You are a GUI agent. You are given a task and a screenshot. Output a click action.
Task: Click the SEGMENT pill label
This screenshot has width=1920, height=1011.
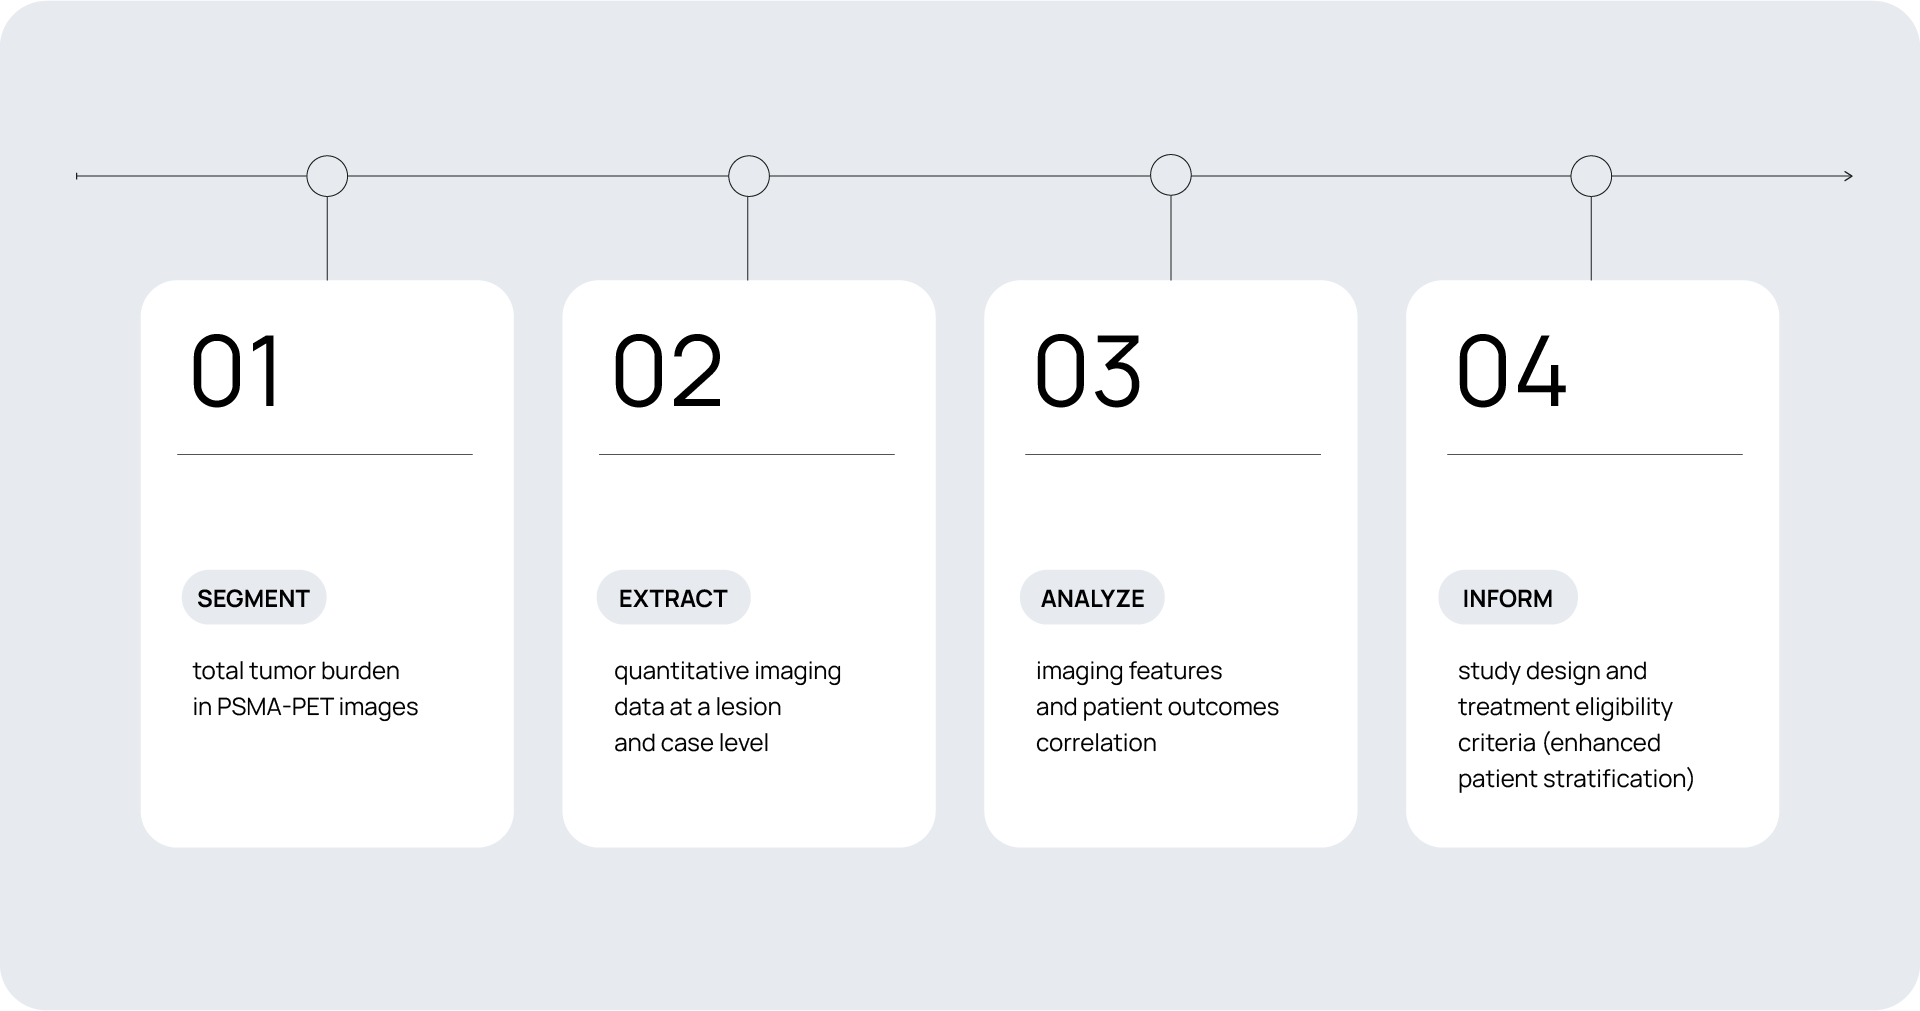point(254,598)
